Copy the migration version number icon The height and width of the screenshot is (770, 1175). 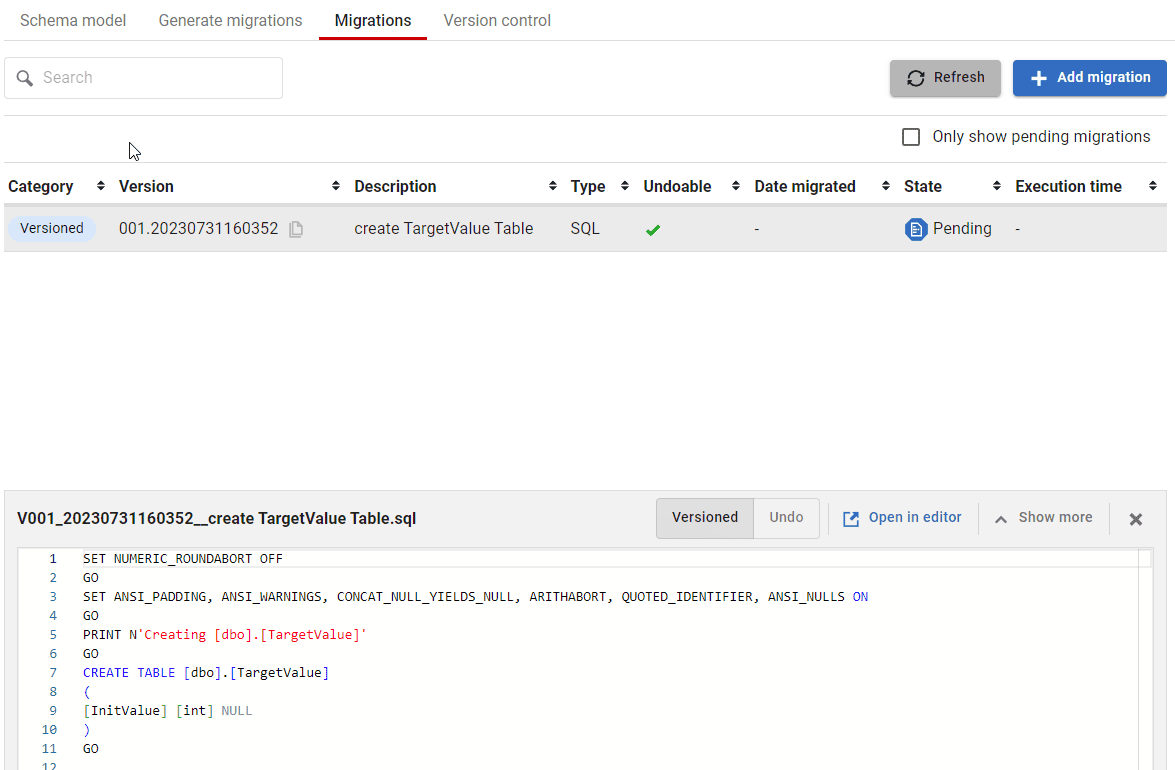click(x=296, y=229)
